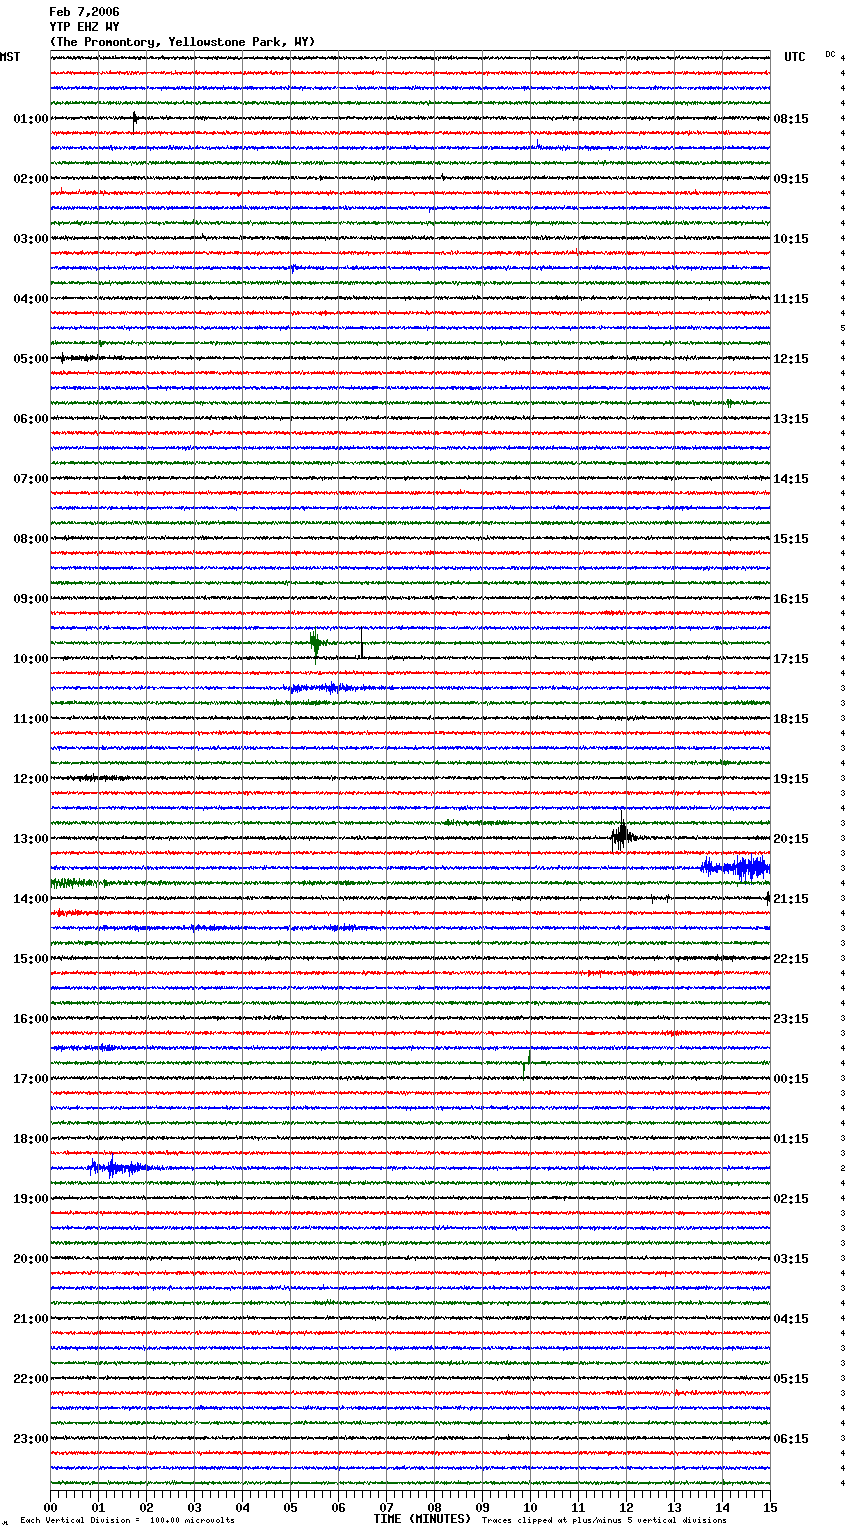Click the 23:15 UTC time label
The height and width of the screenshot is (1534, 850).
click(791, 1019)
